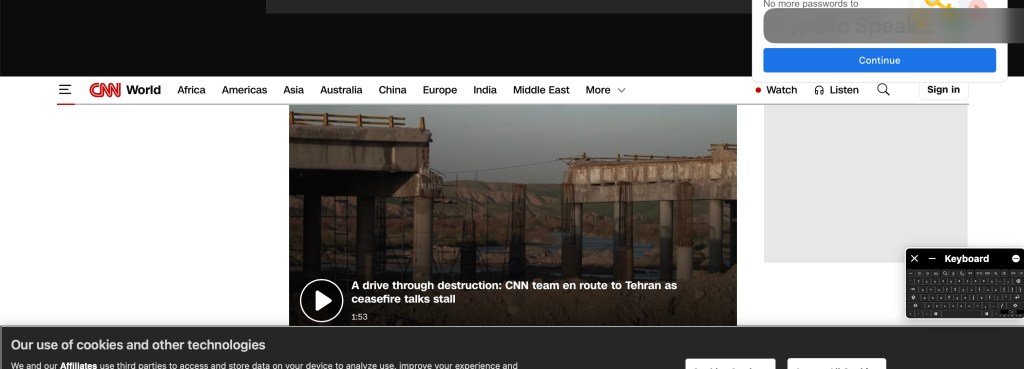
Task: Close the on-screen Keyboard panel
Action: pos(914,259)
